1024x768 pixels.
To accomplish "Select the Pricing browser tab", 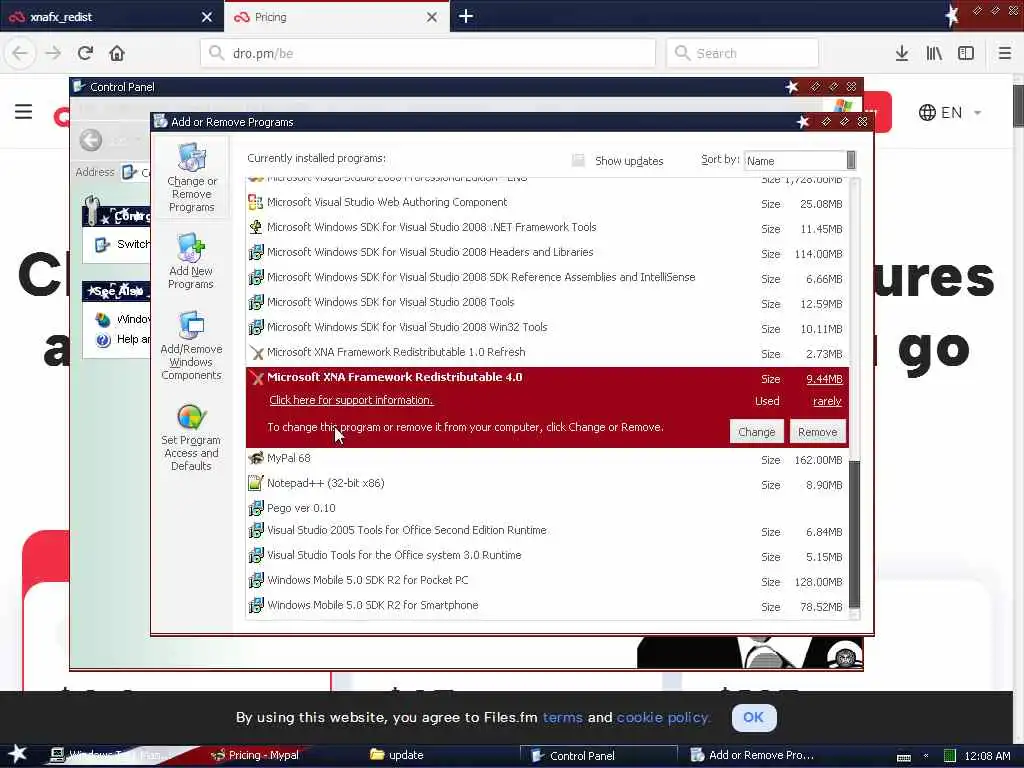I will coord(336,17).
